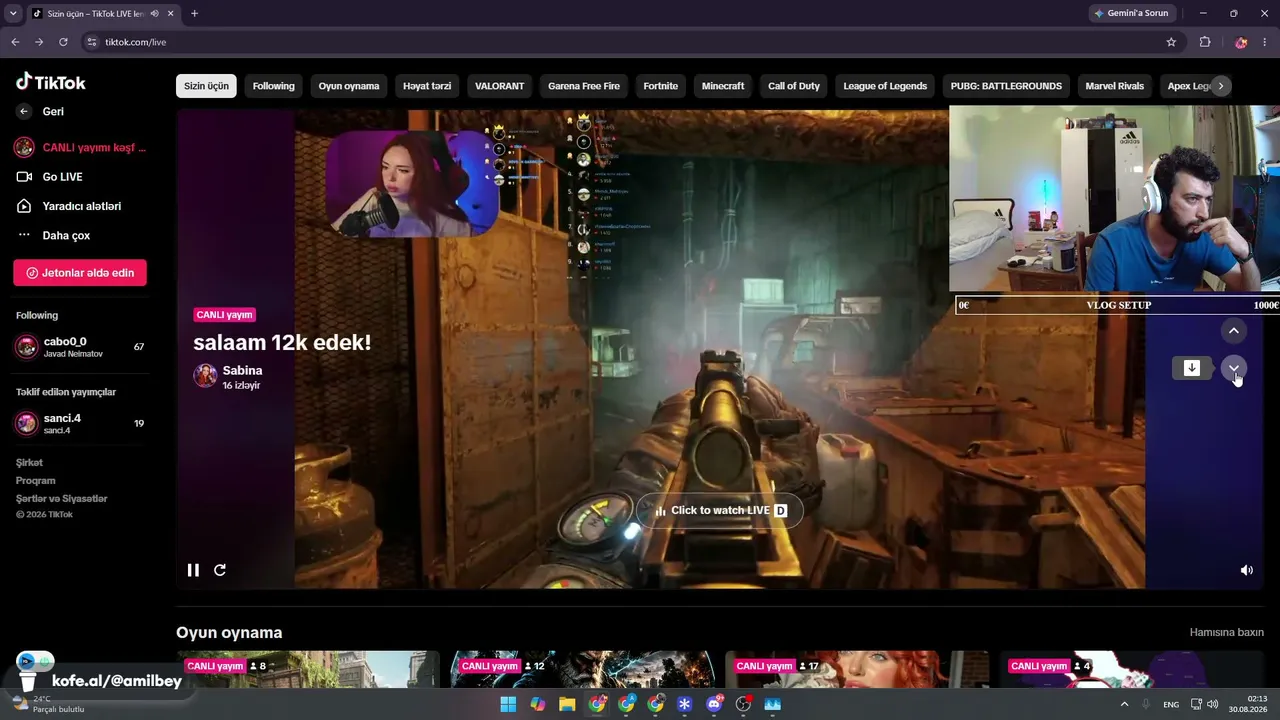The image size is (1280, 720).
Task: Select the PUBG: BATTLEGROUNDS tab
Action: point(1006,86)
